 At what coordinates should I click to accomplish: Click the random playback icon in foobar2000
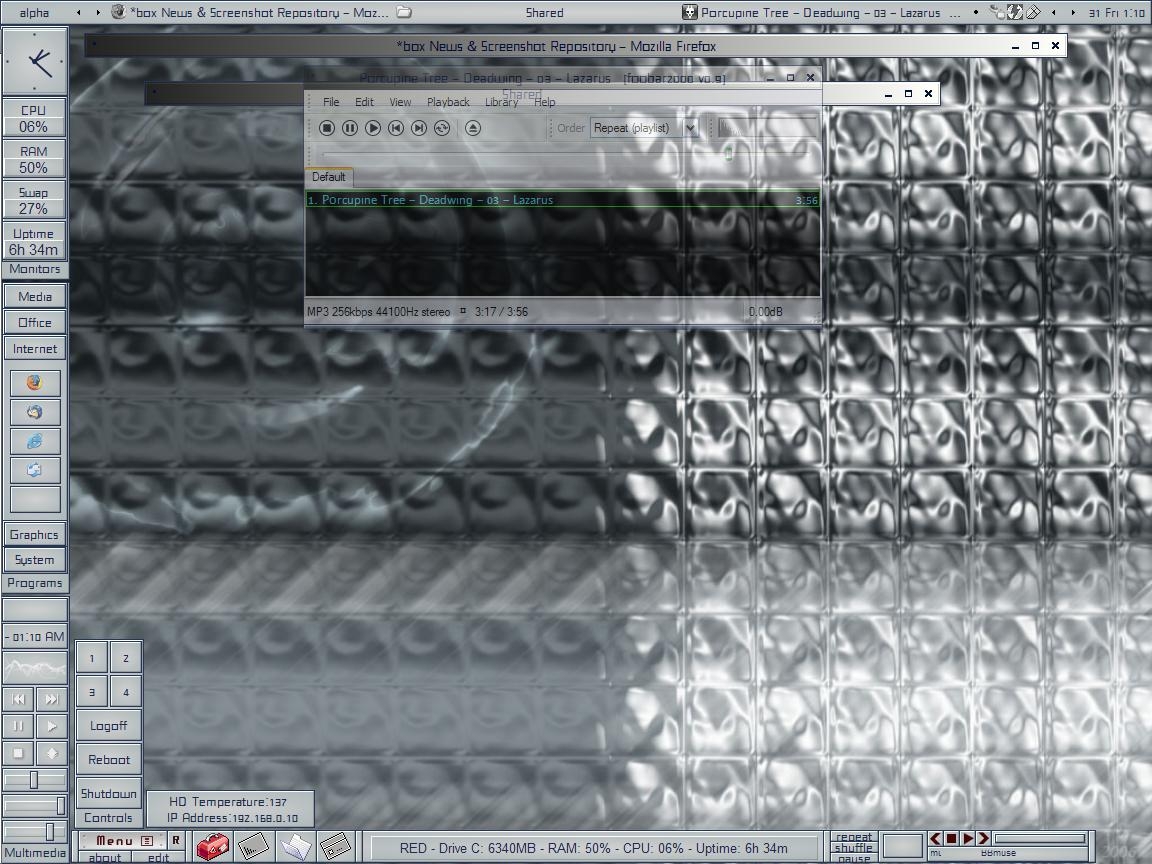tap(442, 128)
